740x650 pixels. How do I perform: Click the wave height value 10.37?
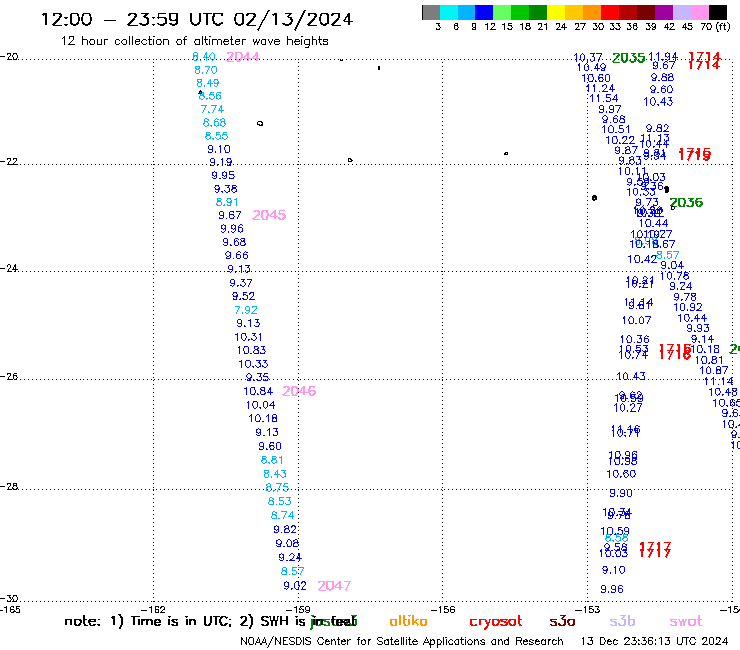coord(588,58)
